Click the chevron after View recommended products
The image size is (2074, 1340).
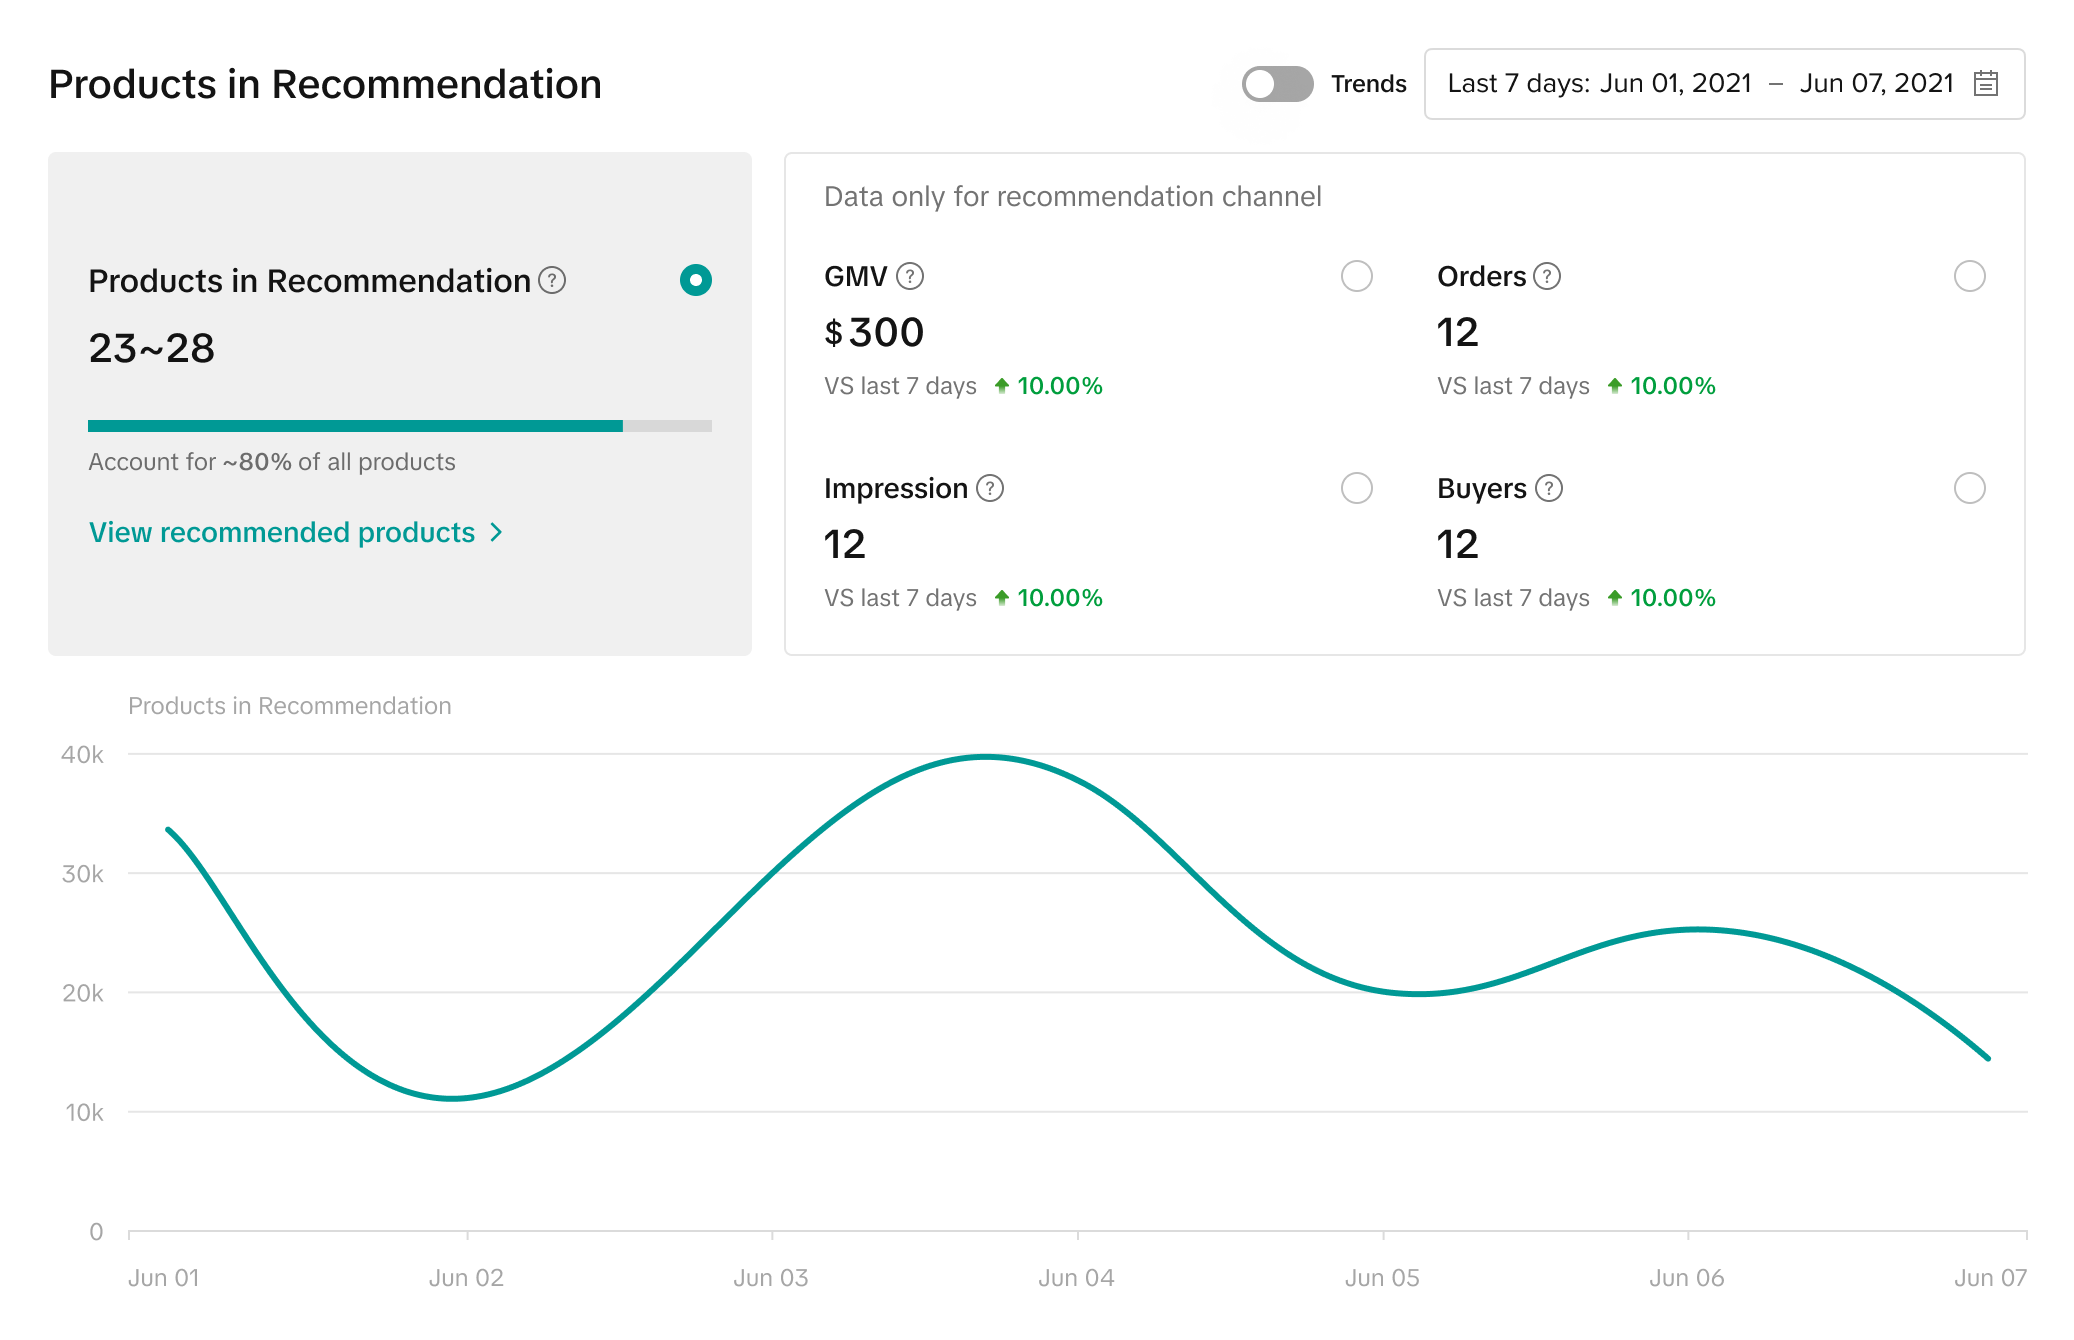point(496,533)
